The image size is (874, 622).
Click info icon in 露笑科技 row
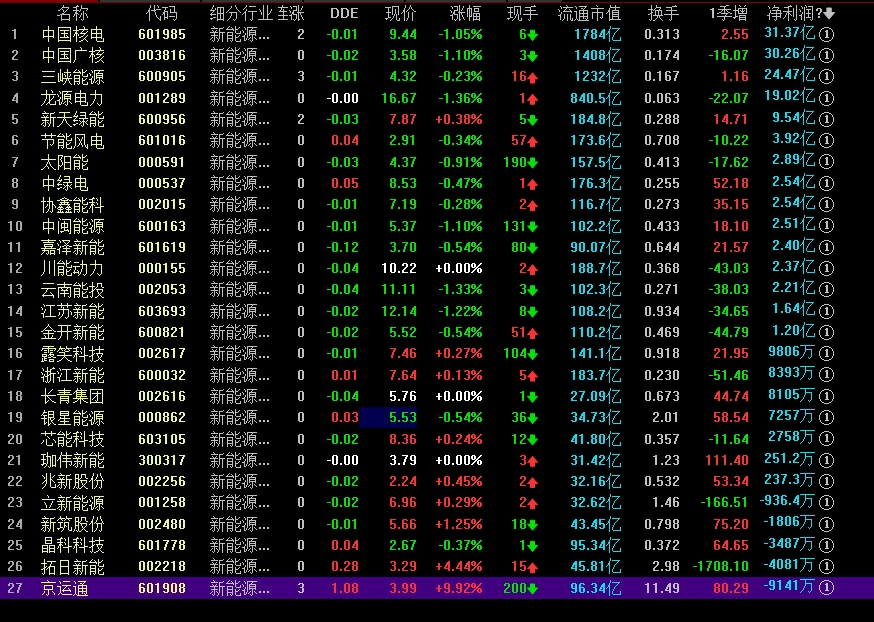pos(827,354)
